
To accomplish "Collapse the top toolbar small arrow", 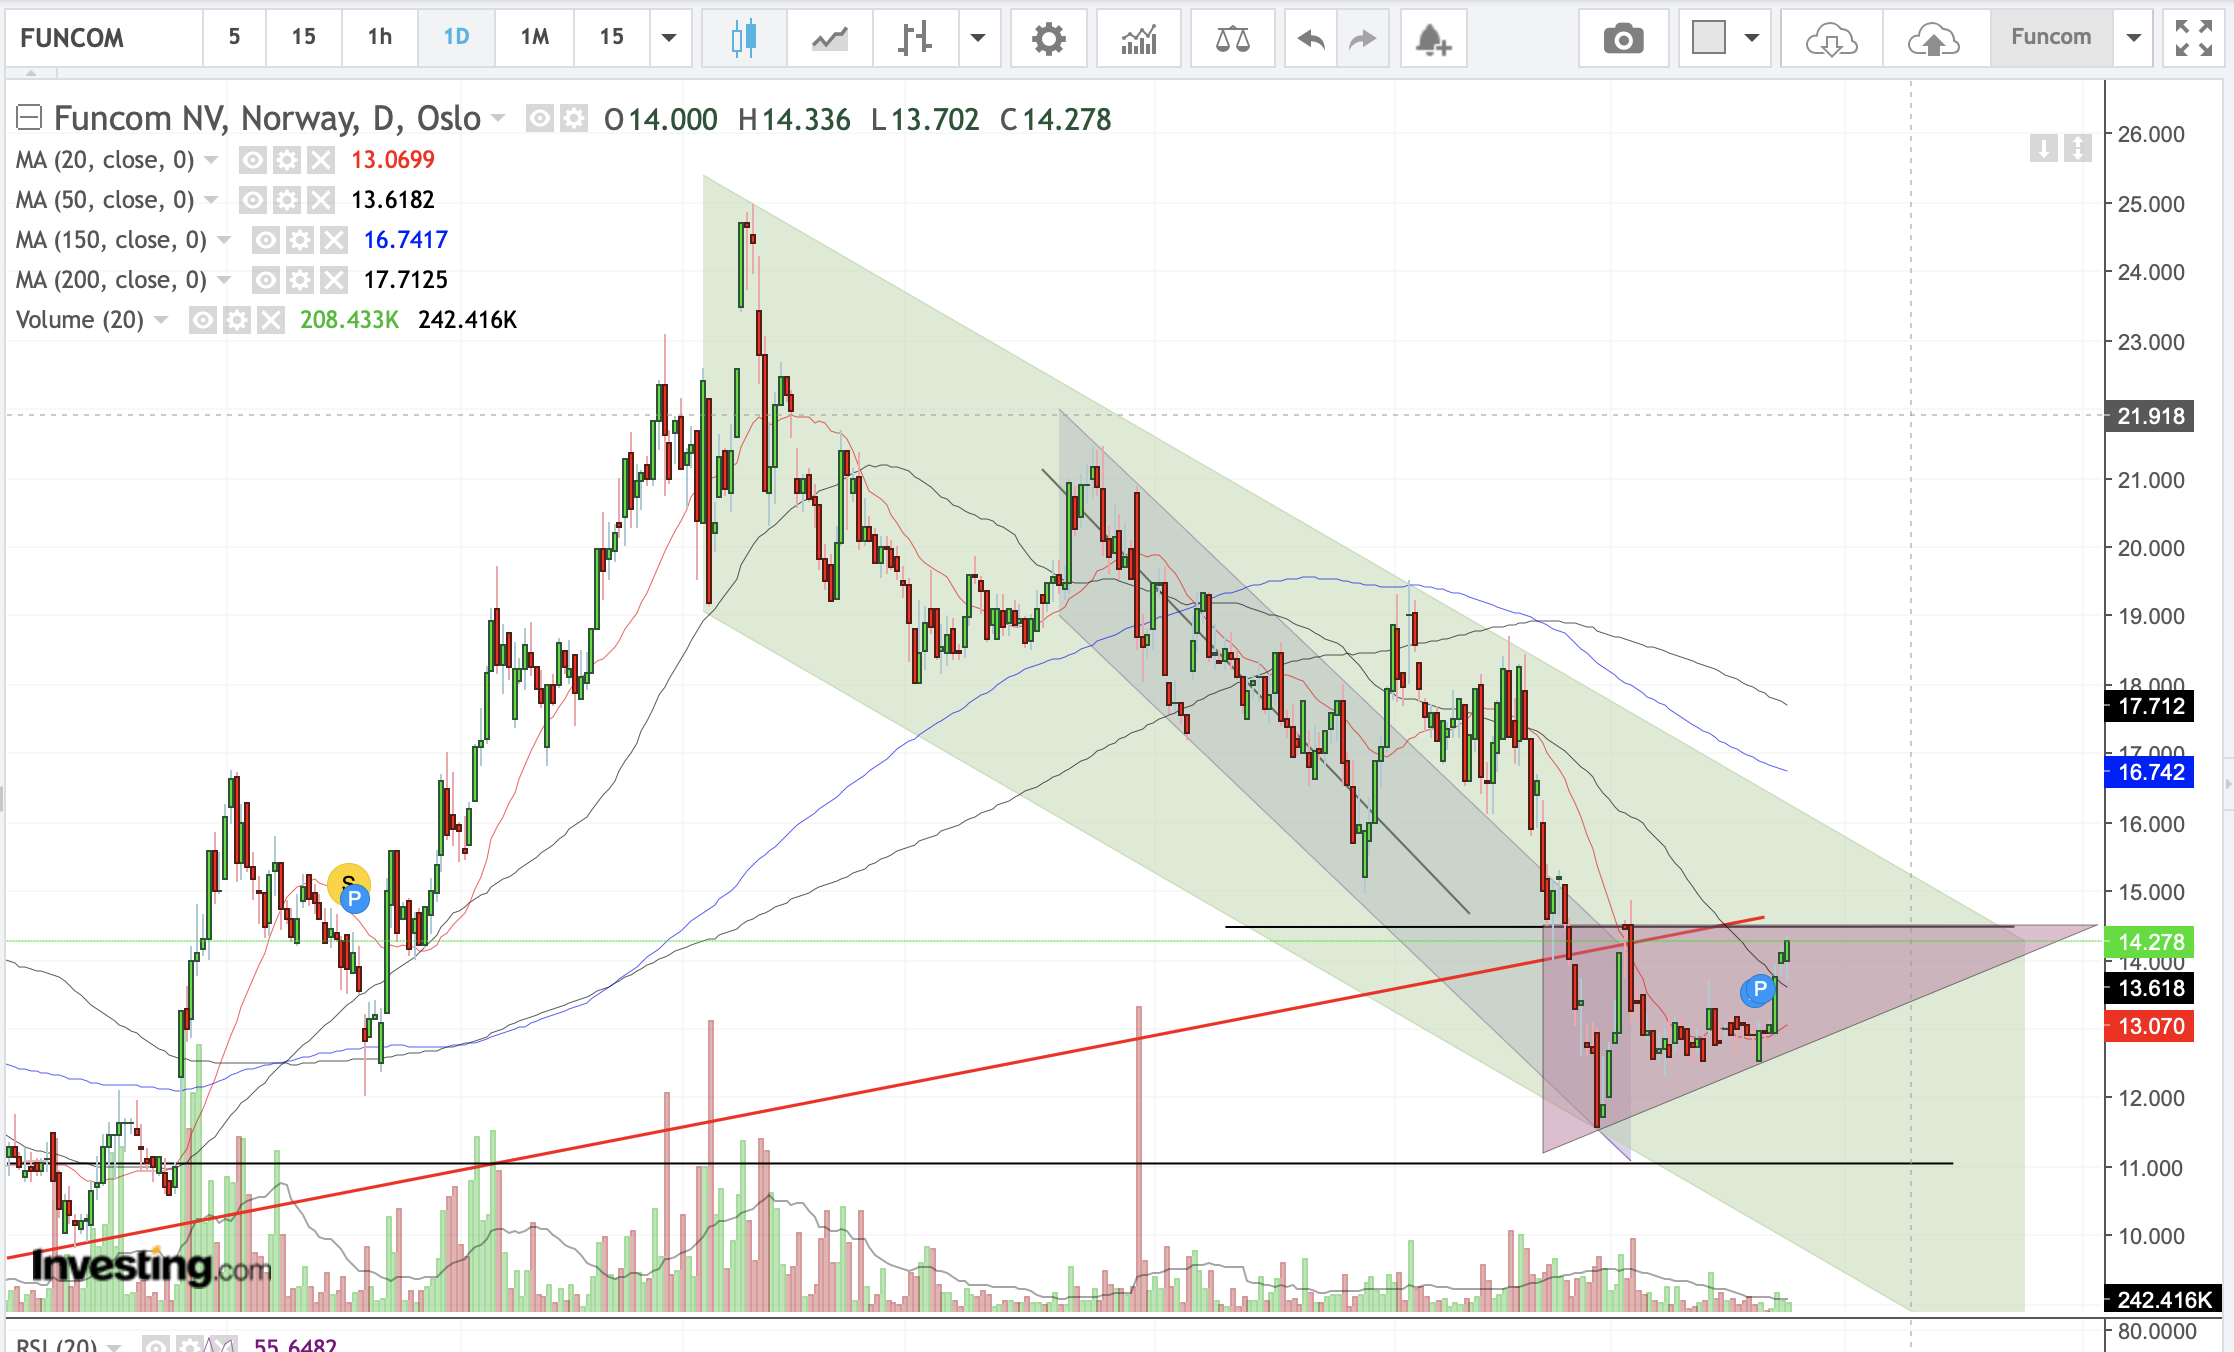I will (31, 73).
